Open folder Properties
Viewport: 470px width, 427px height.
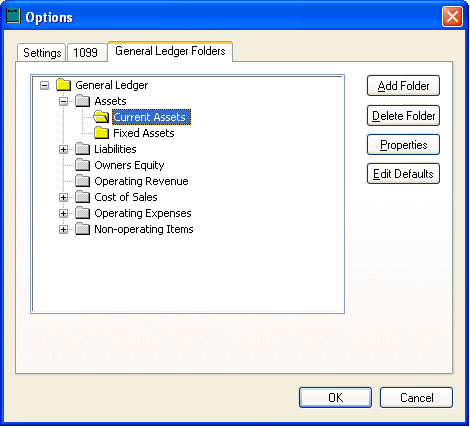tap(403, 145)
